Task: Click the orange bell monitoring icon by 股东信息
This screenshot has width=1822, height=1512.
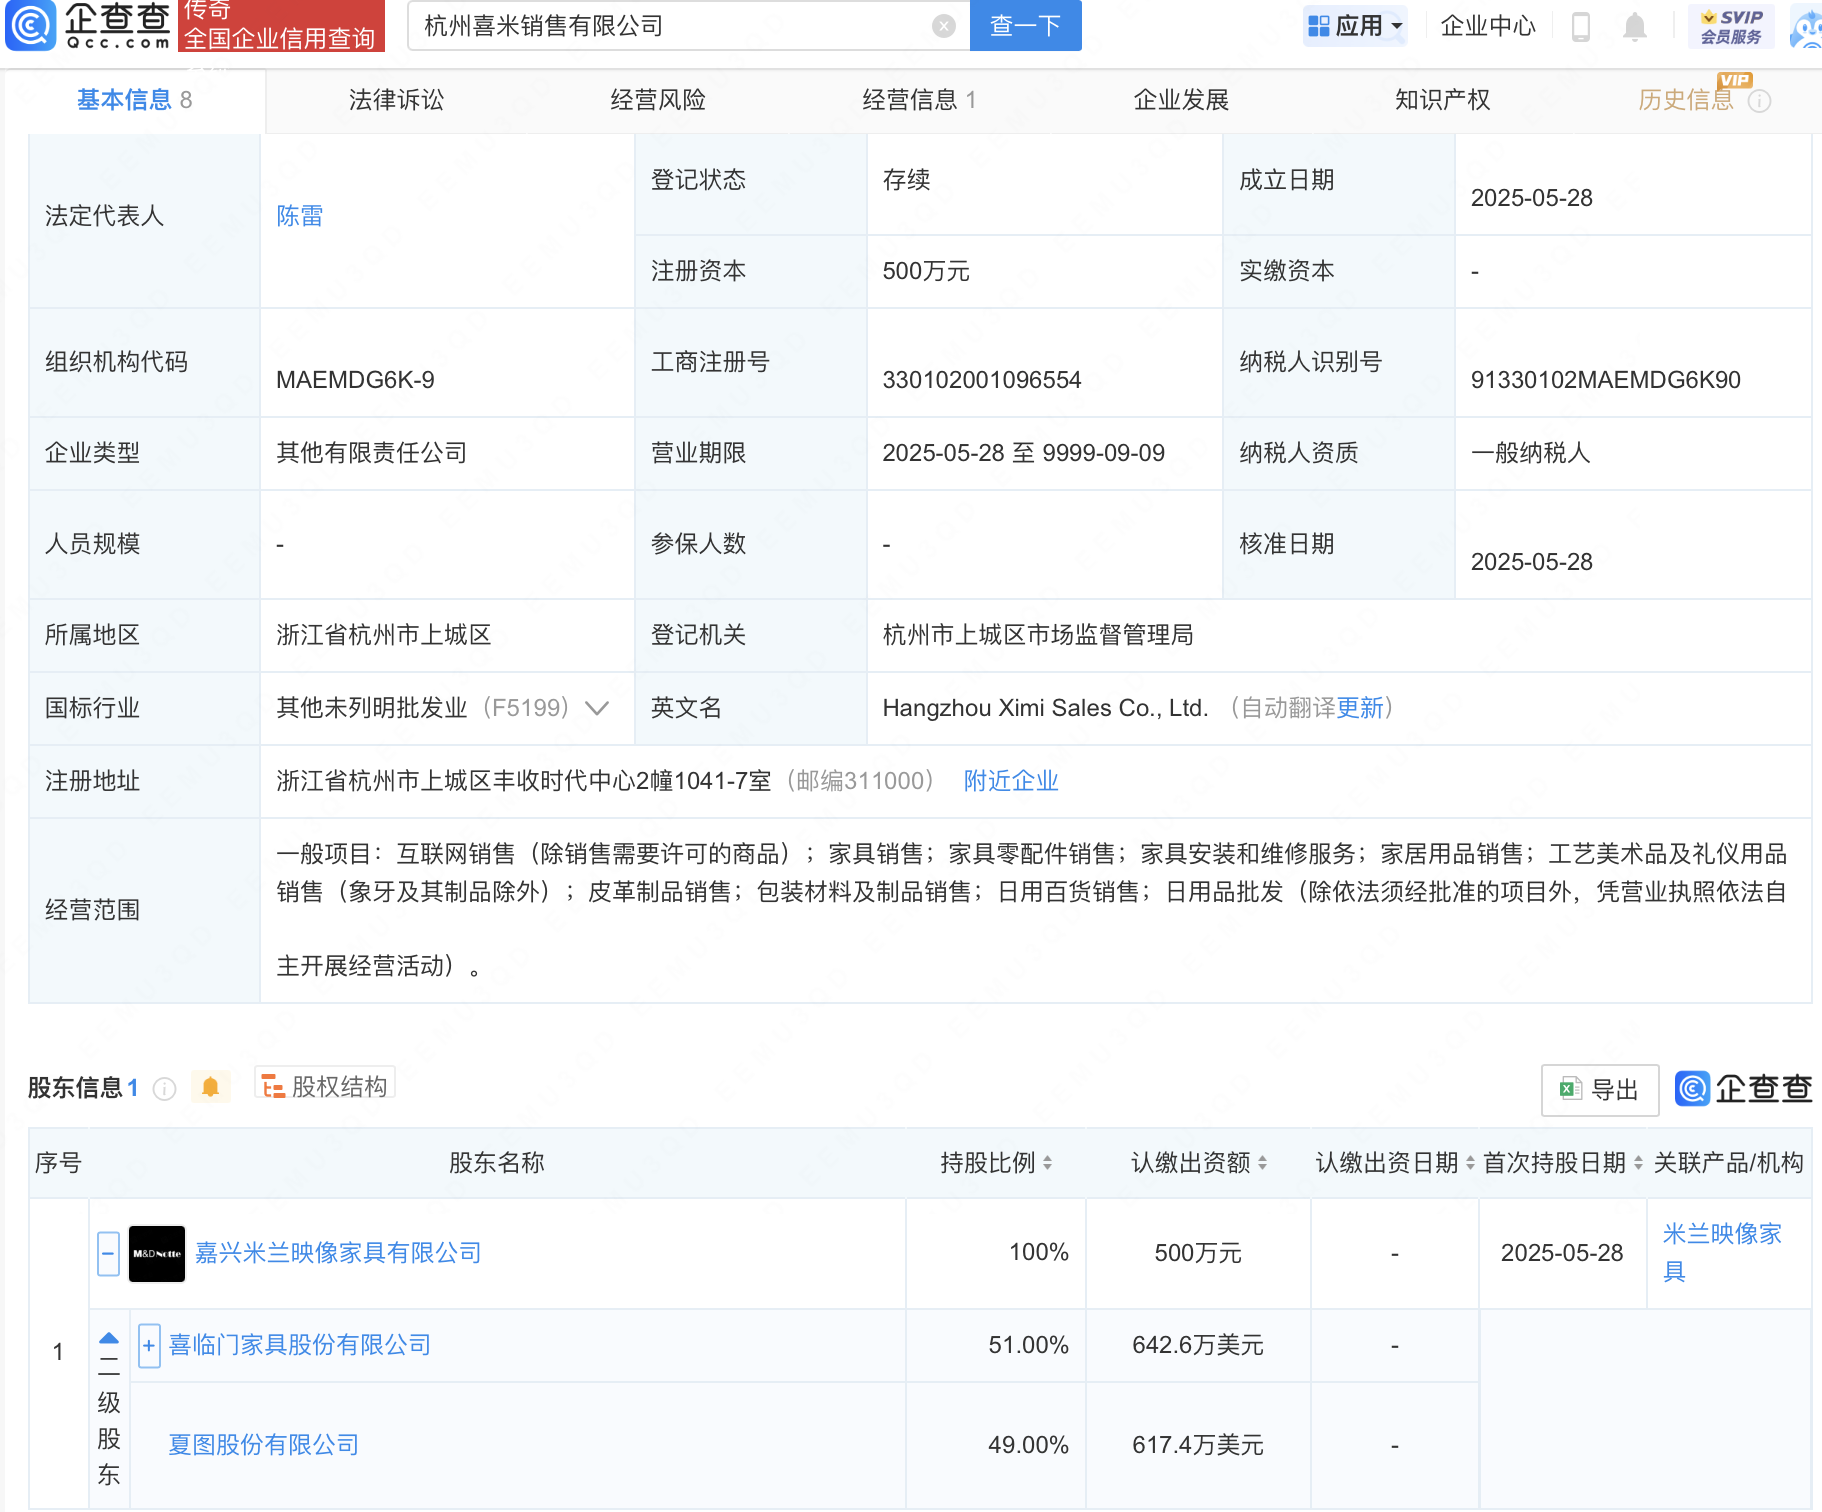Action: point(210,1087)
